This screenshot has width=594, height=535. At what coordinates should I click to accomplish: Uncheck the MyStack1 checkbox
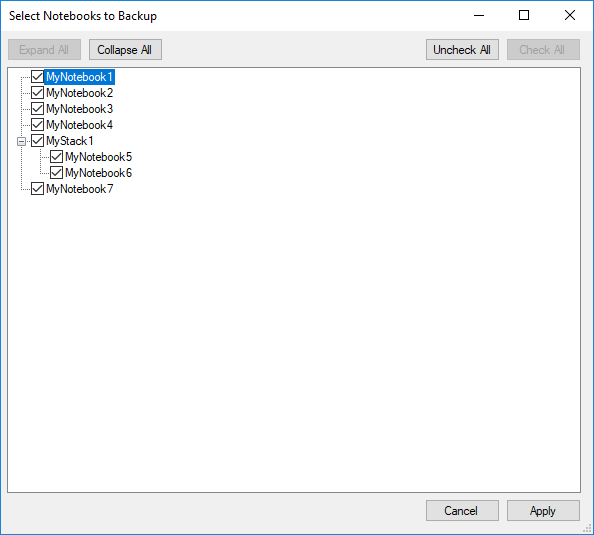coord(37,141)
